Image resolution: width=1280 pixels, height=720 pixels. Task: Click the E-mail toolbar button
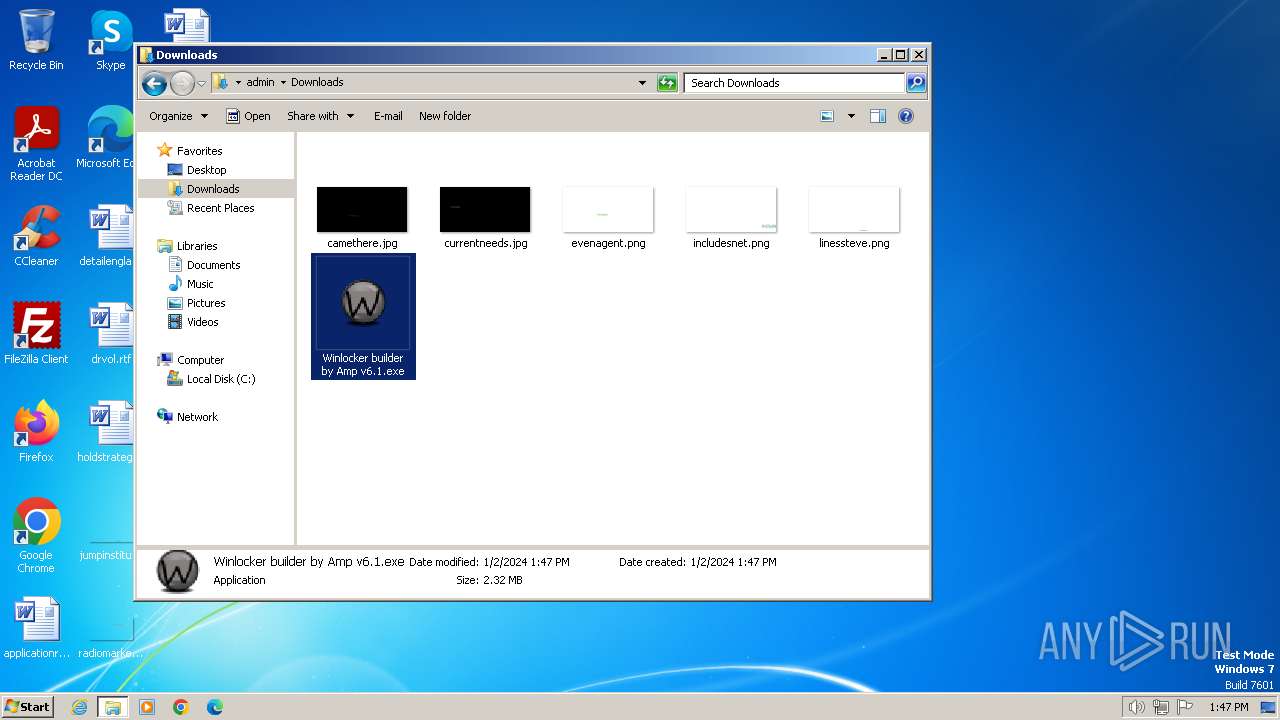click(388, 116)
